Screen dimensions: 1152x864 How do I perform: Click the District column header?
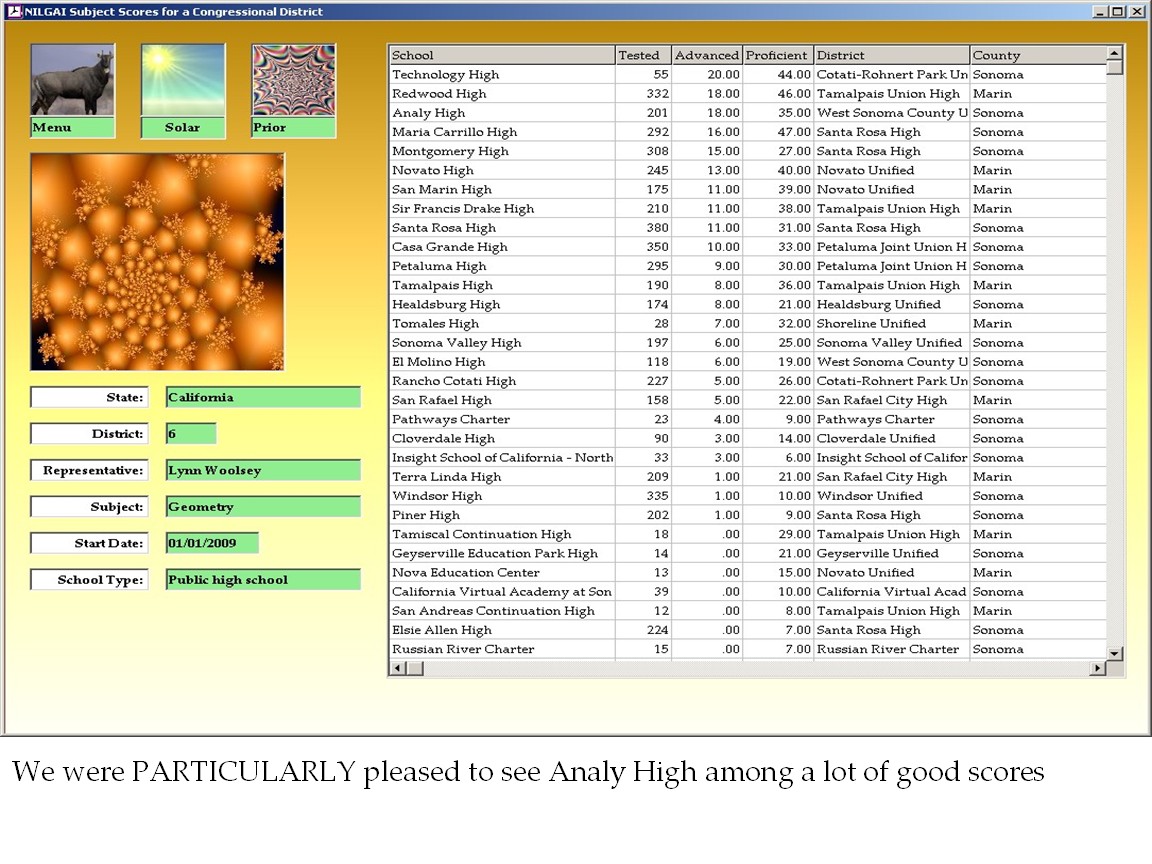[x=891, y=55]
